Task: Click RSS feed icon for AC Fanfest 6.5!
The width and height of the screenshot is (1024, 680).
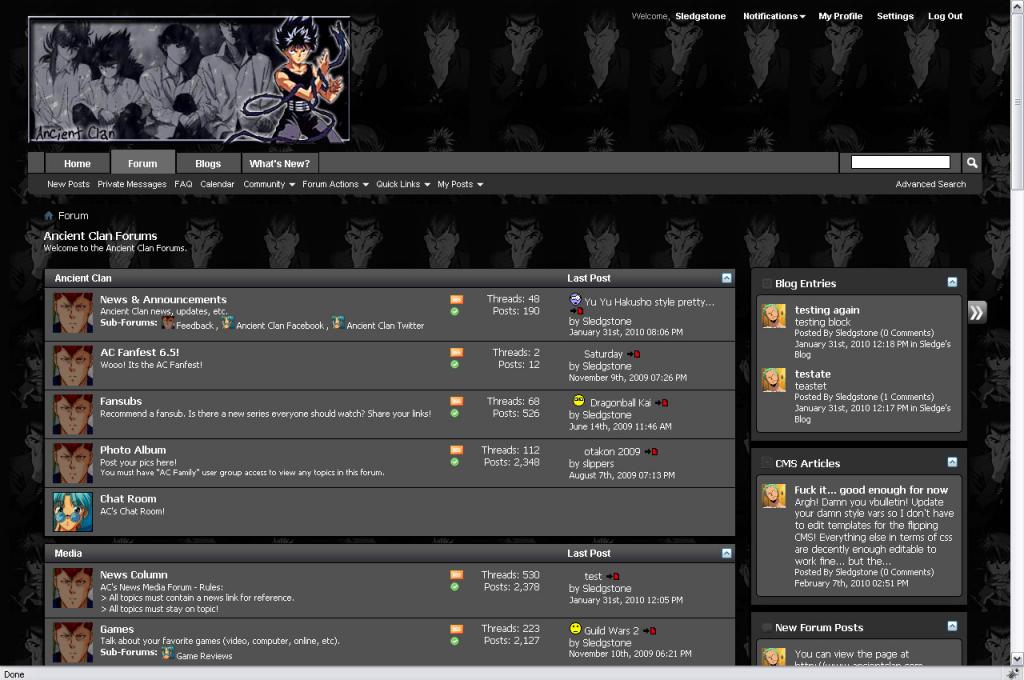Action: click(x=456, y=352)
